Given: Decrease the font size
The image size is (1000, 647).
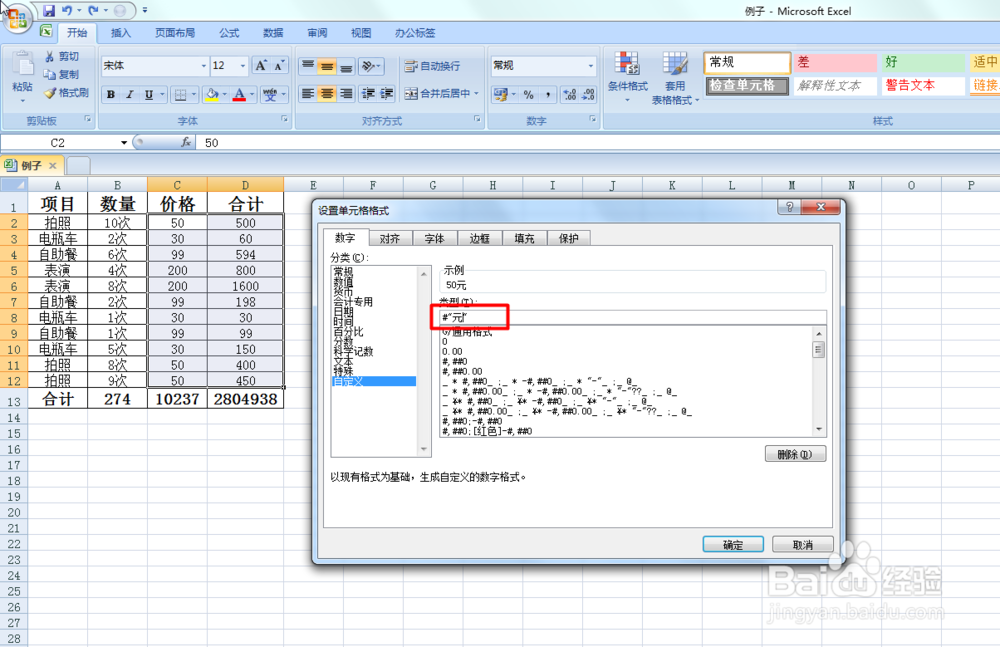Looking at the screenshot, I should click(x=279, y=65).
